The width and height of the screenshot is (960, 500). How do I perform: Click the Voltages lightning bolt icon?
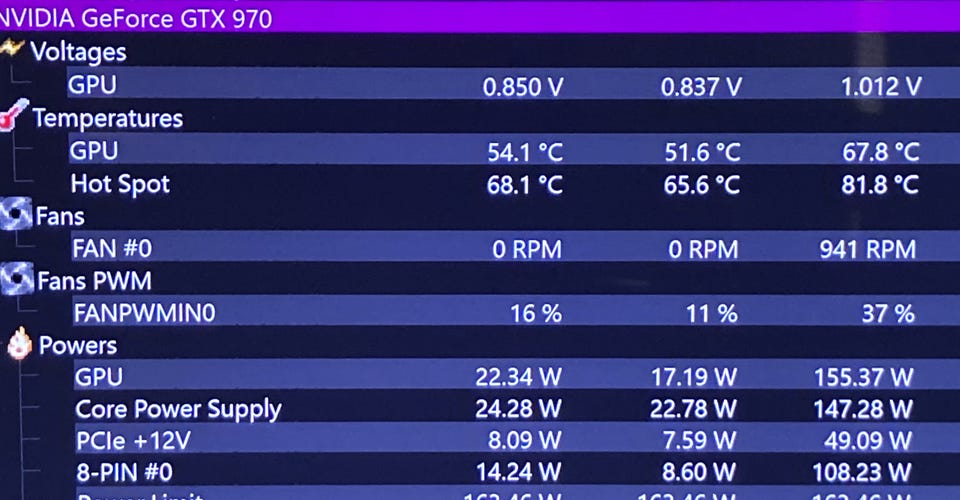pos(12,48)
